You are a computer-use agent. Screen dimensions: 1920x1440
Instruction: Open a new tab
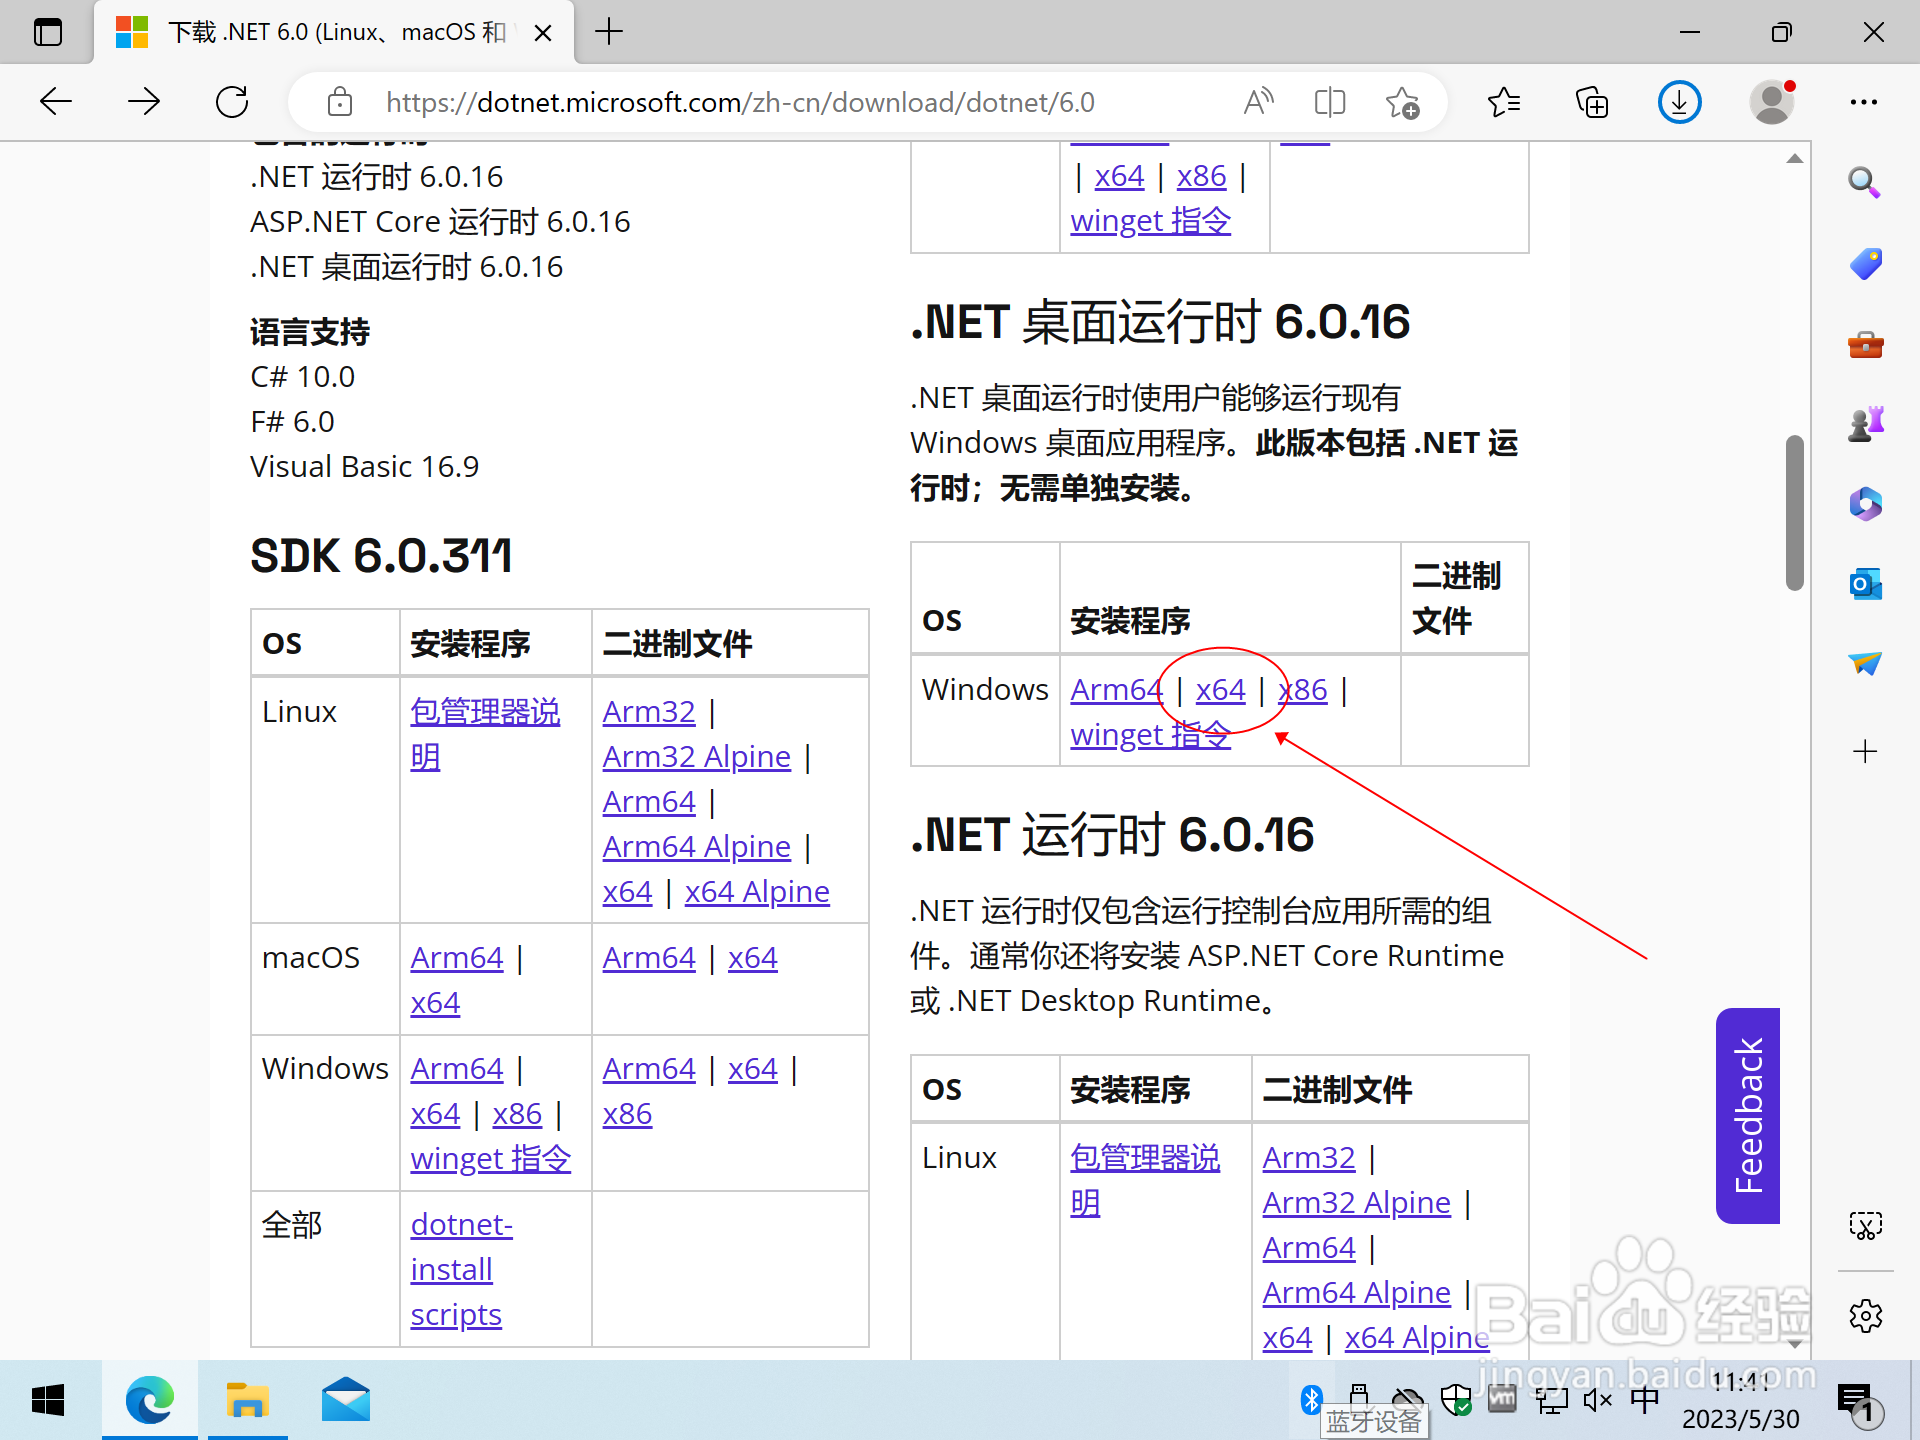tap(609, 32)
